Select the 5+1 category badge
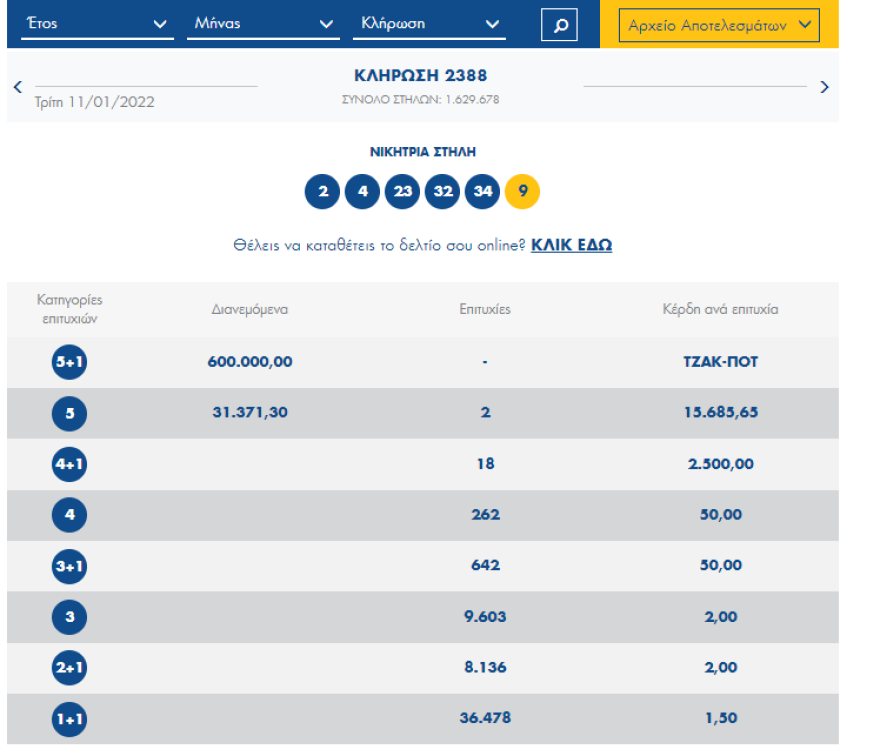This screenshot has height=756, width=880. [69, 362]
